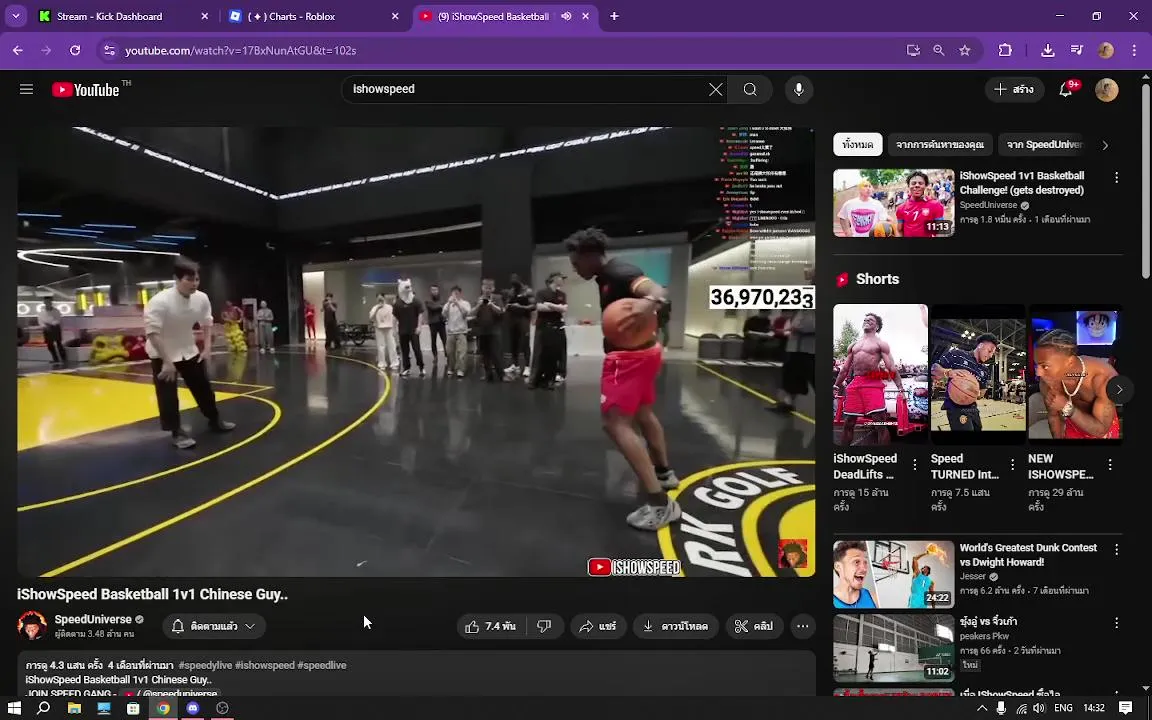Open Speed TURNED Int... short thumbnail

point(978,374)
